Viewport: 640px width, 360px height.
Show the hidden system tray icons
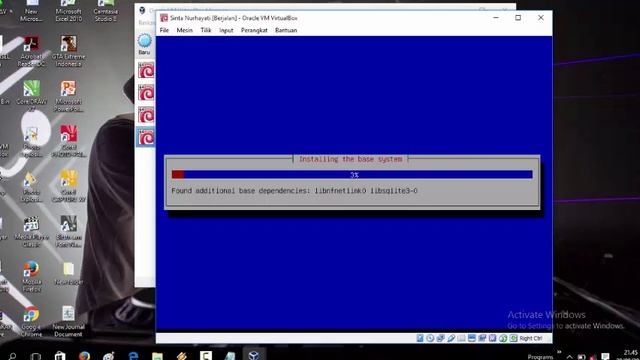pyautogui.click(x=569, y=356)
